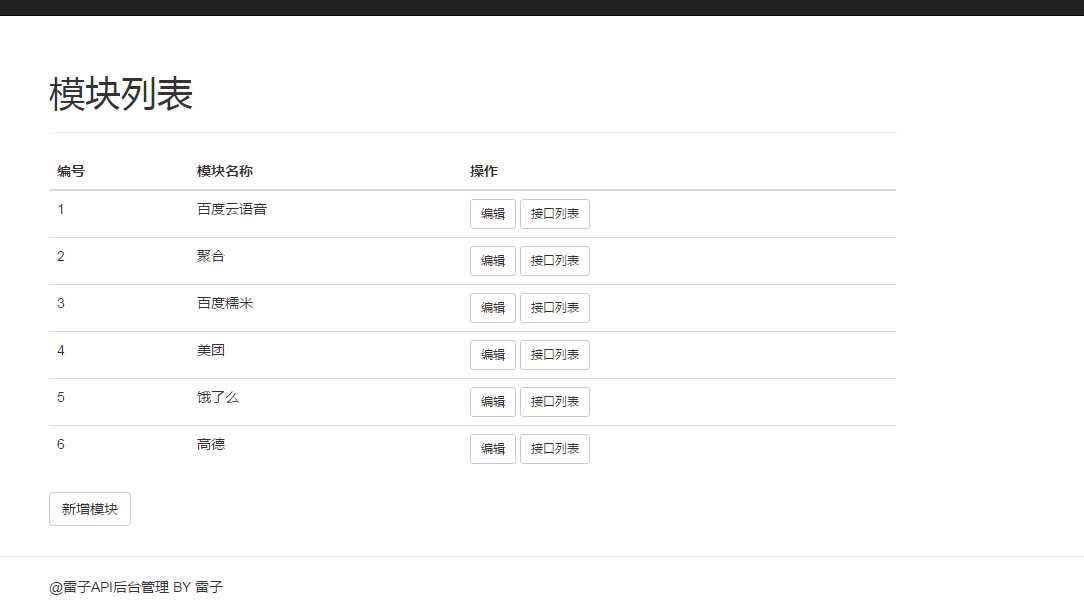Open 接口列表 for 聚合
This screenshot has height=614, width=1084.
coord(554,261)
